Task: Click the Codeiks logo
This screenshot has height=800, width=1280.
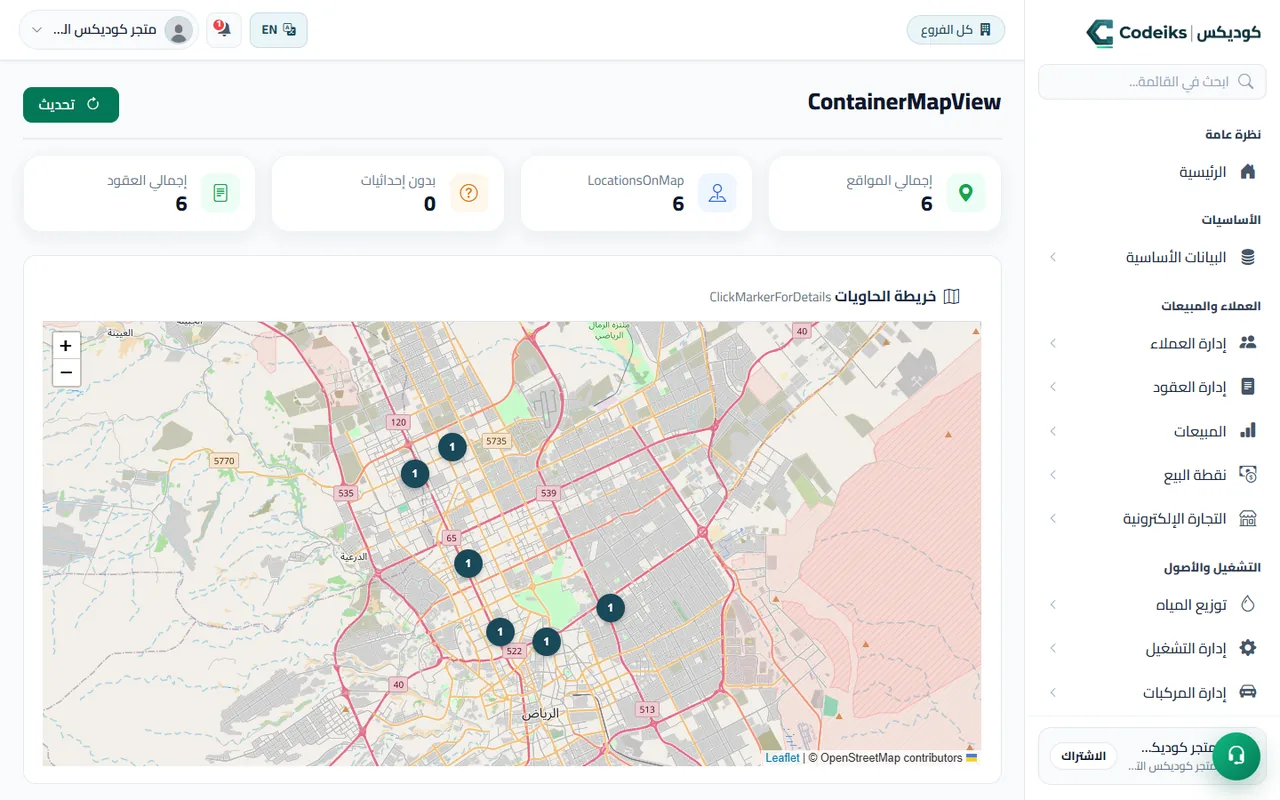Action: coord(1173,33)
